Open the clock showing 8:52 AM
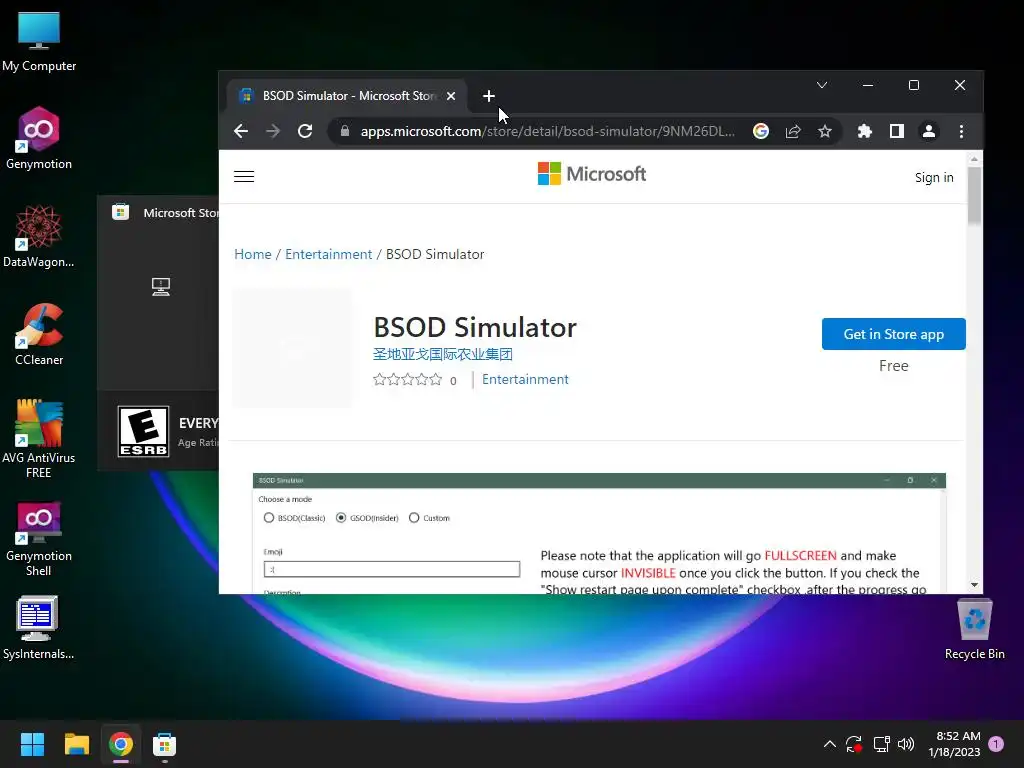Viewport: 1024px width, 768px height. click(x=954, y=744)
